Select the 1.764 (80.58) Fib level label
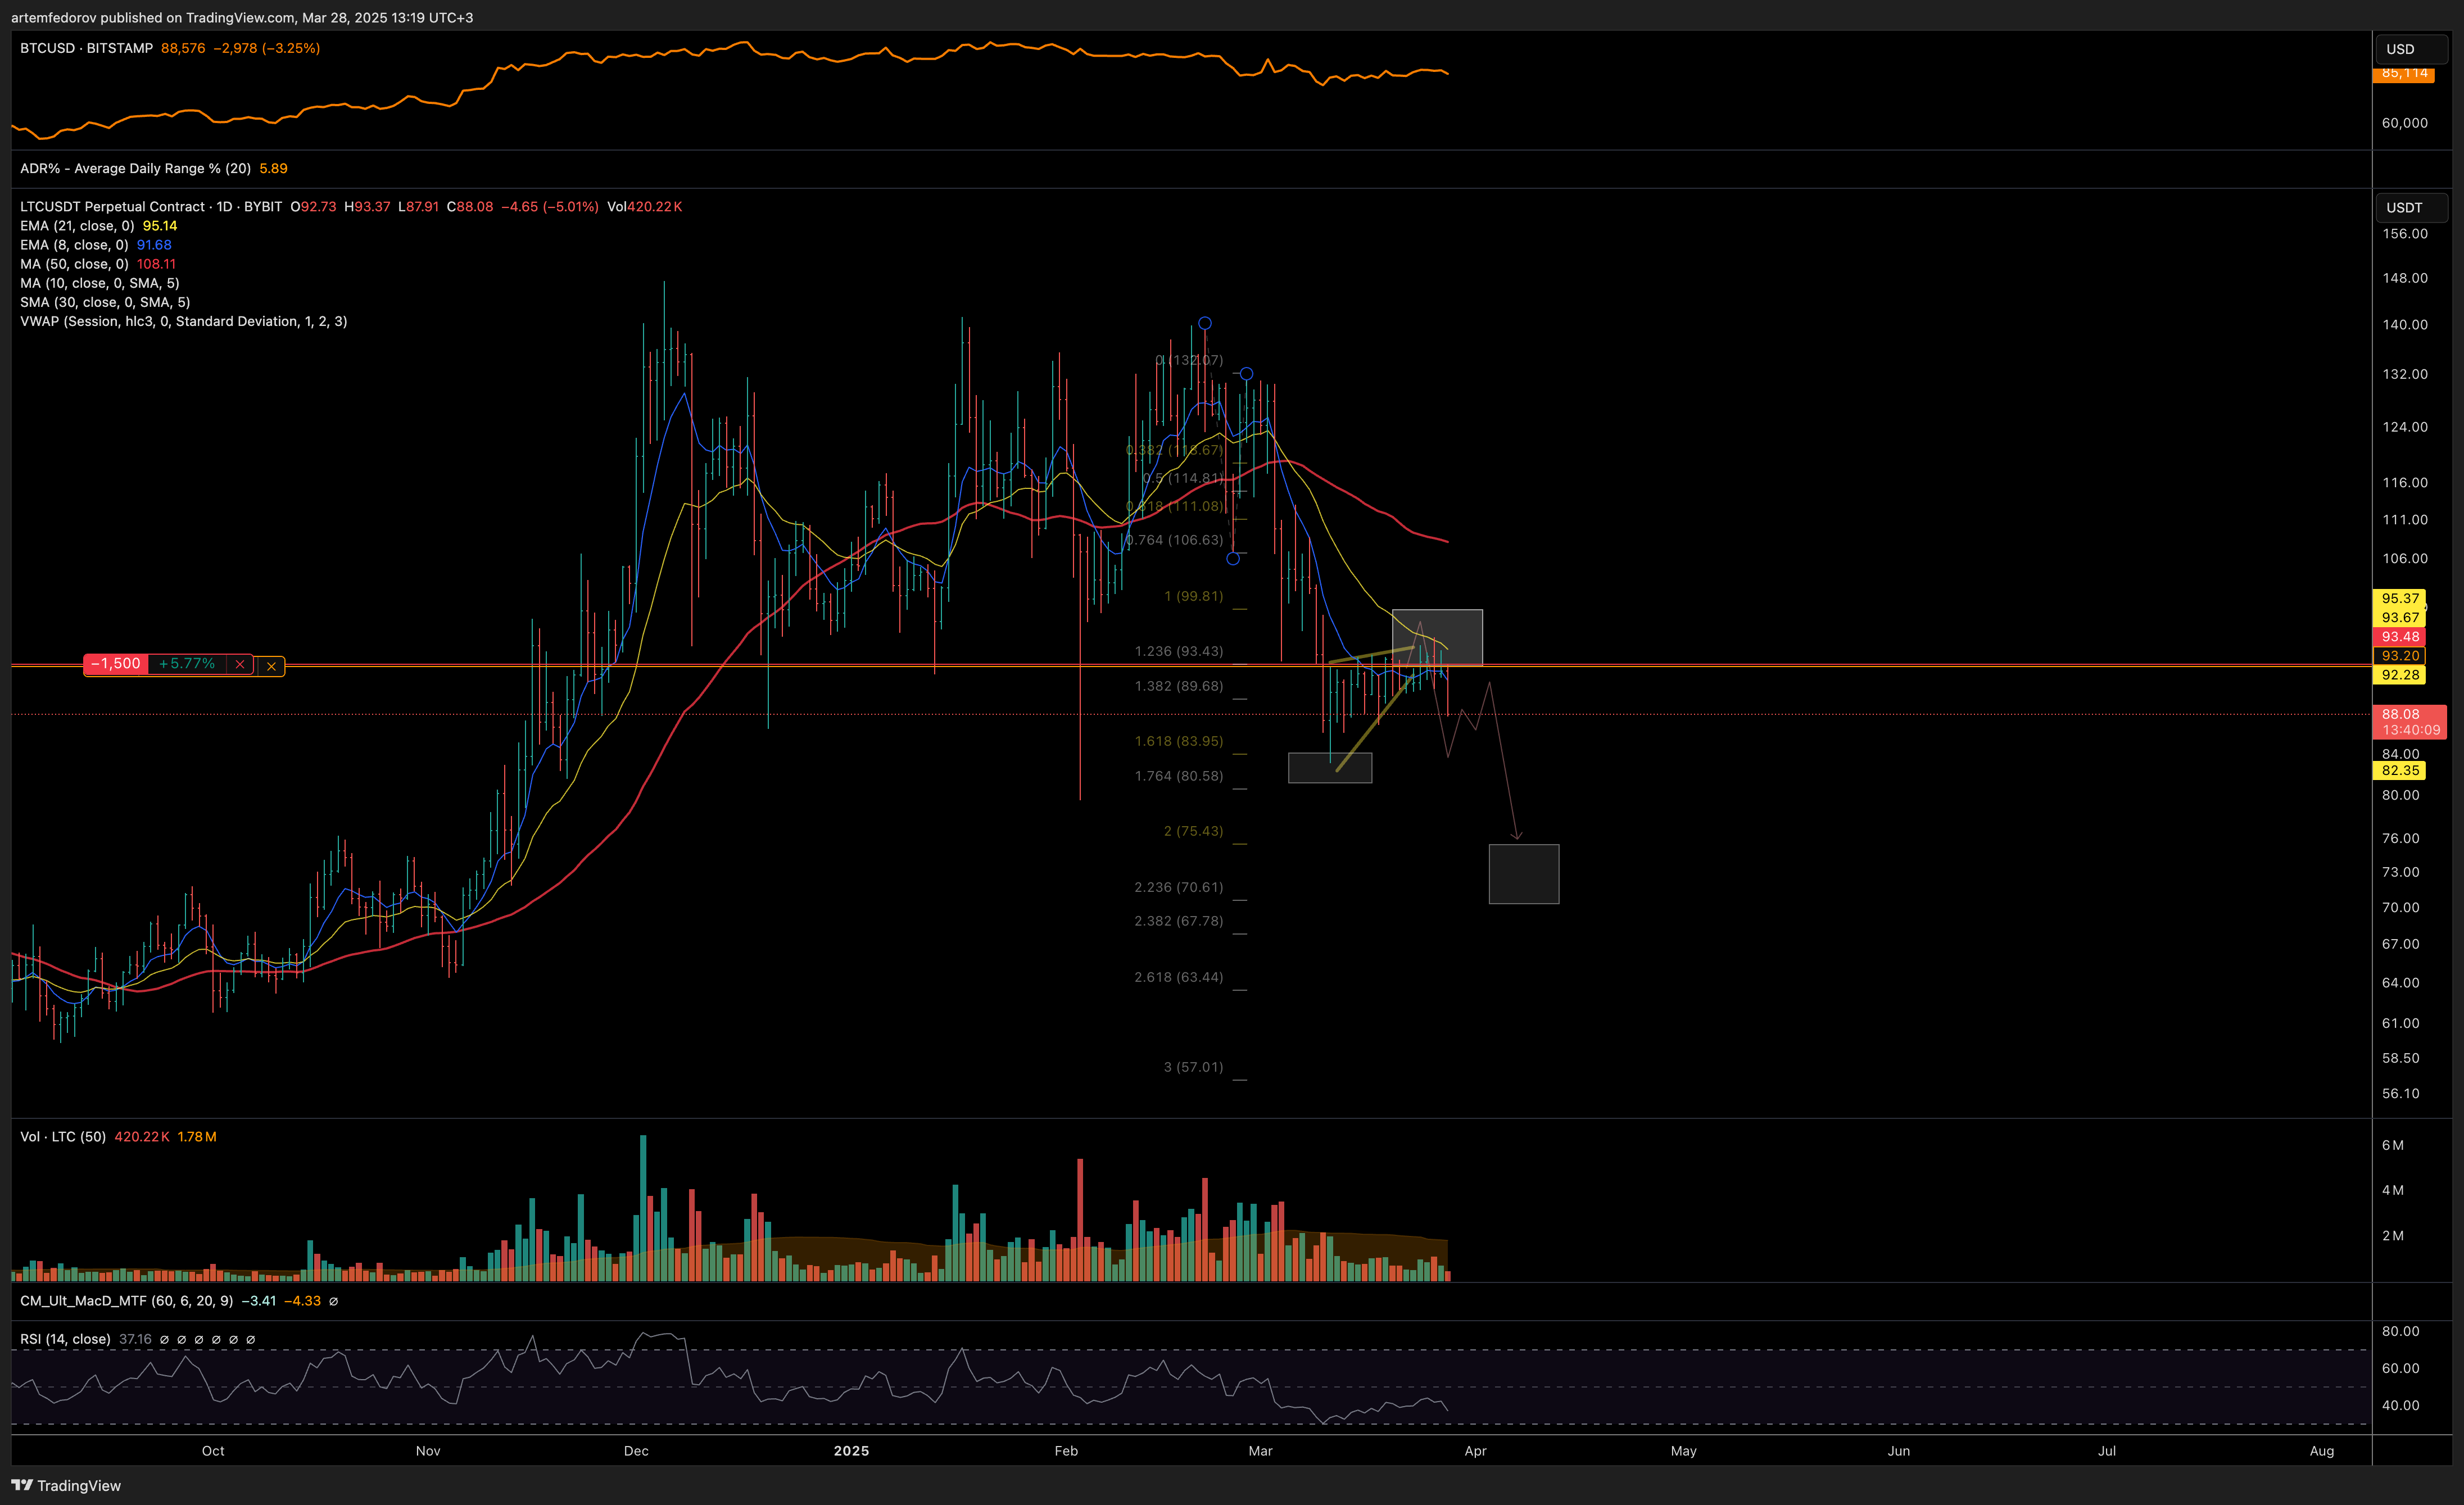The height and width of the screenshot is (1505, 2464). [x=1179, y=776]
